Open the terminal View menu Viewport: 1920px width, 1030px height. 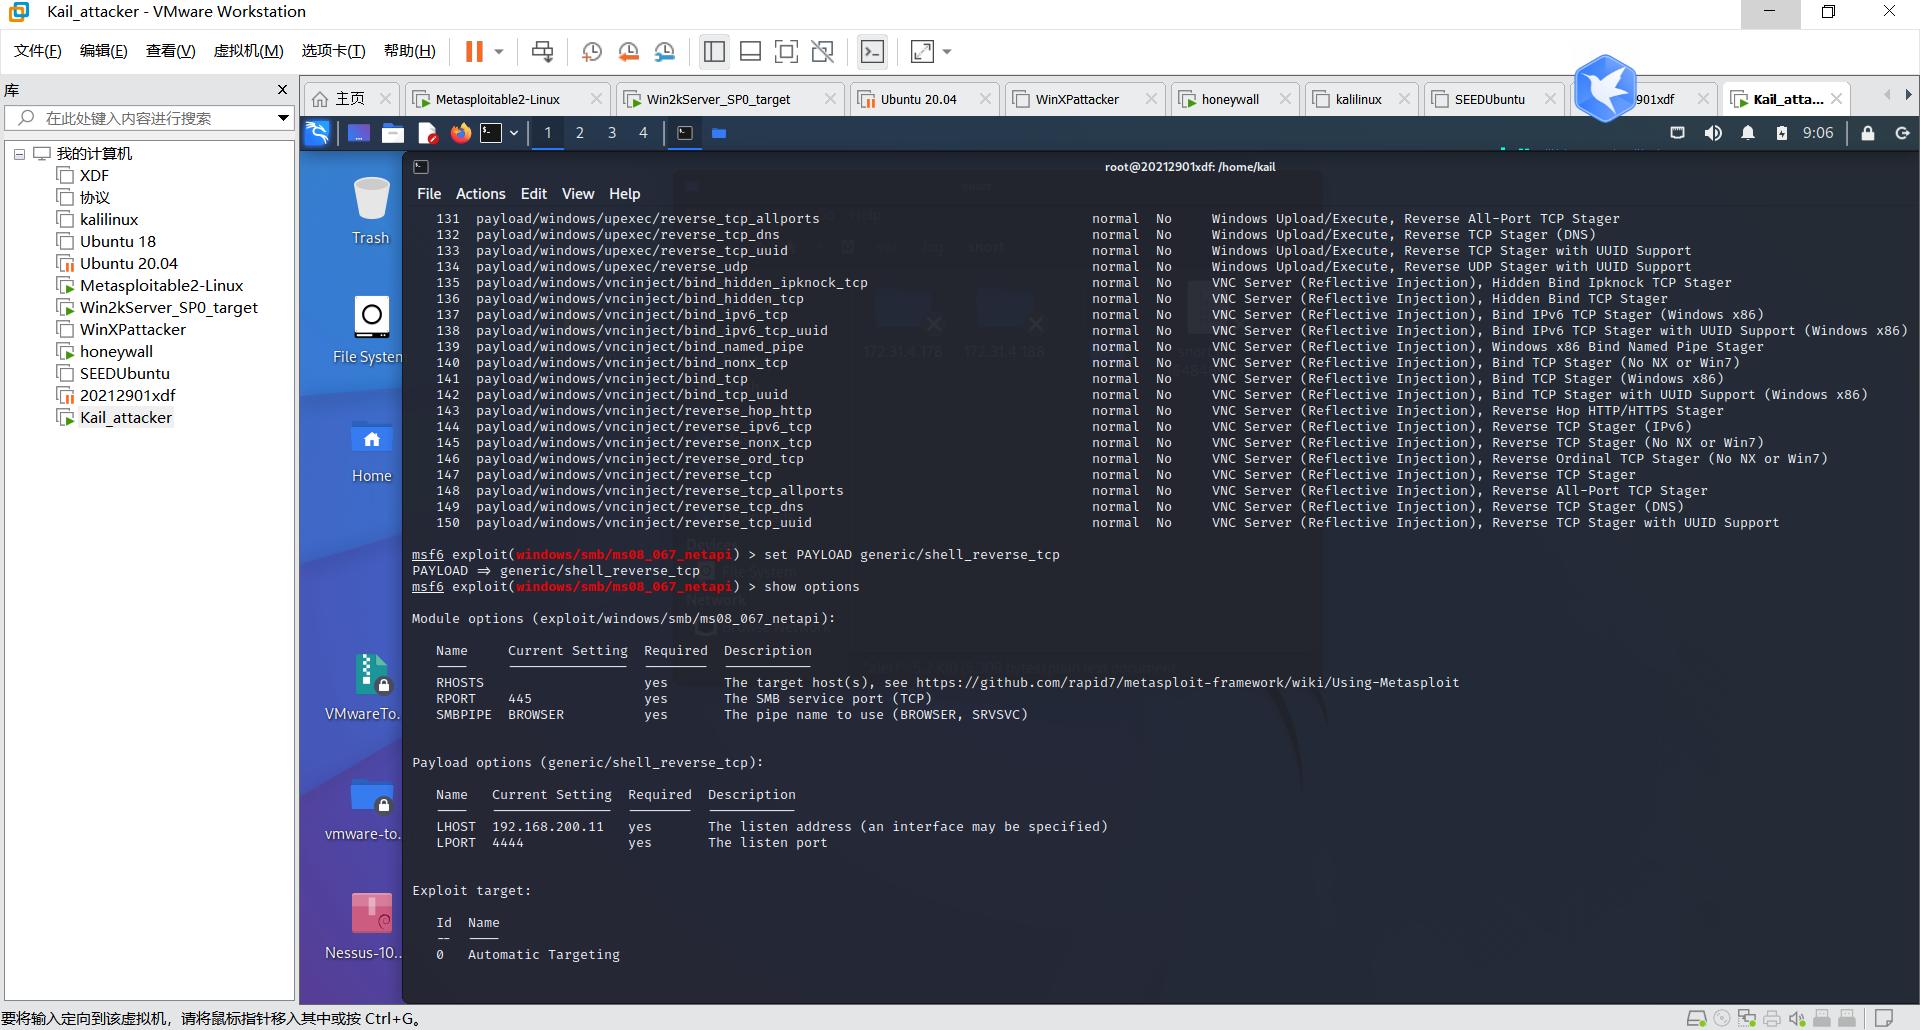click(578, 194)
